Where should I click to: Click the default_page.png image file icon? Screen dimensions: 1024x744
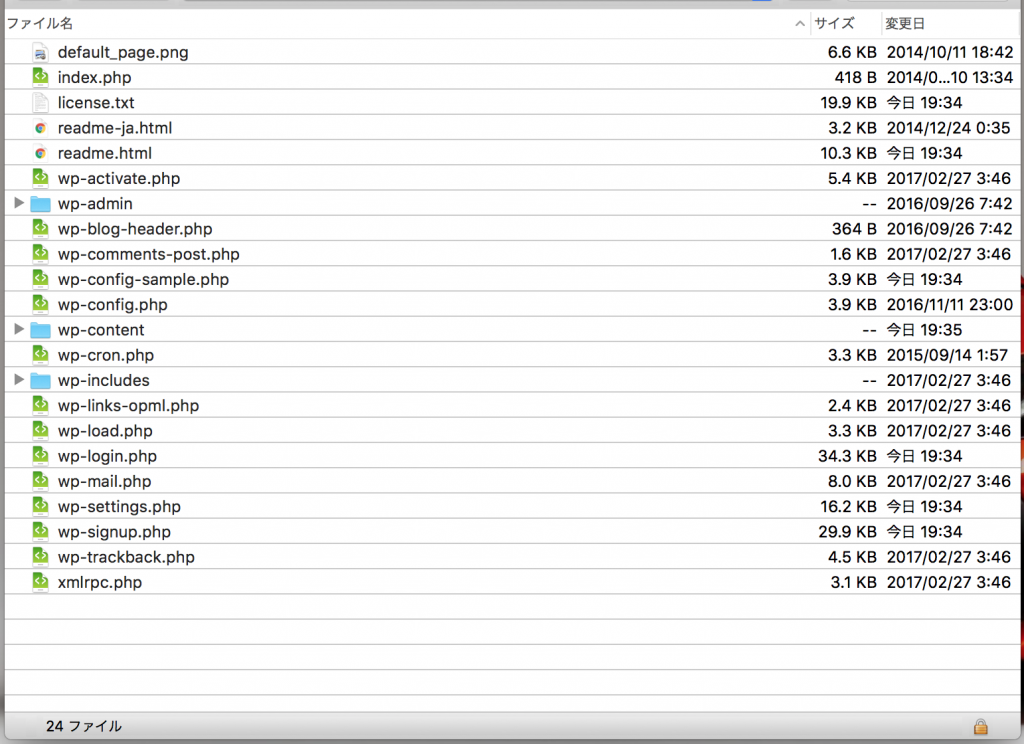(40, 52)
